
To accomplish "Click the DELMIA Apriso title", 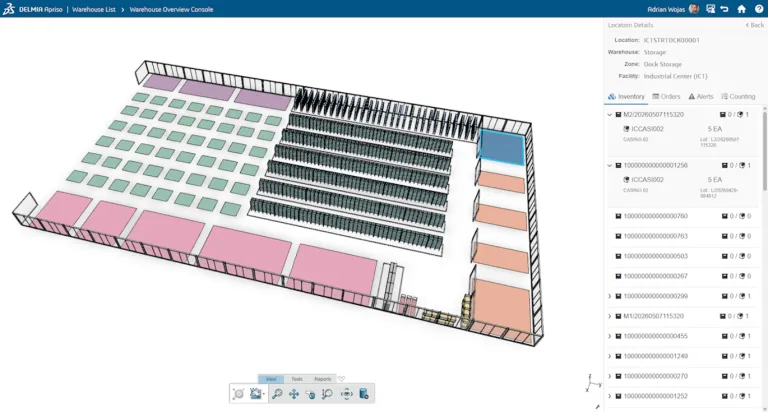I will point(41,9).
